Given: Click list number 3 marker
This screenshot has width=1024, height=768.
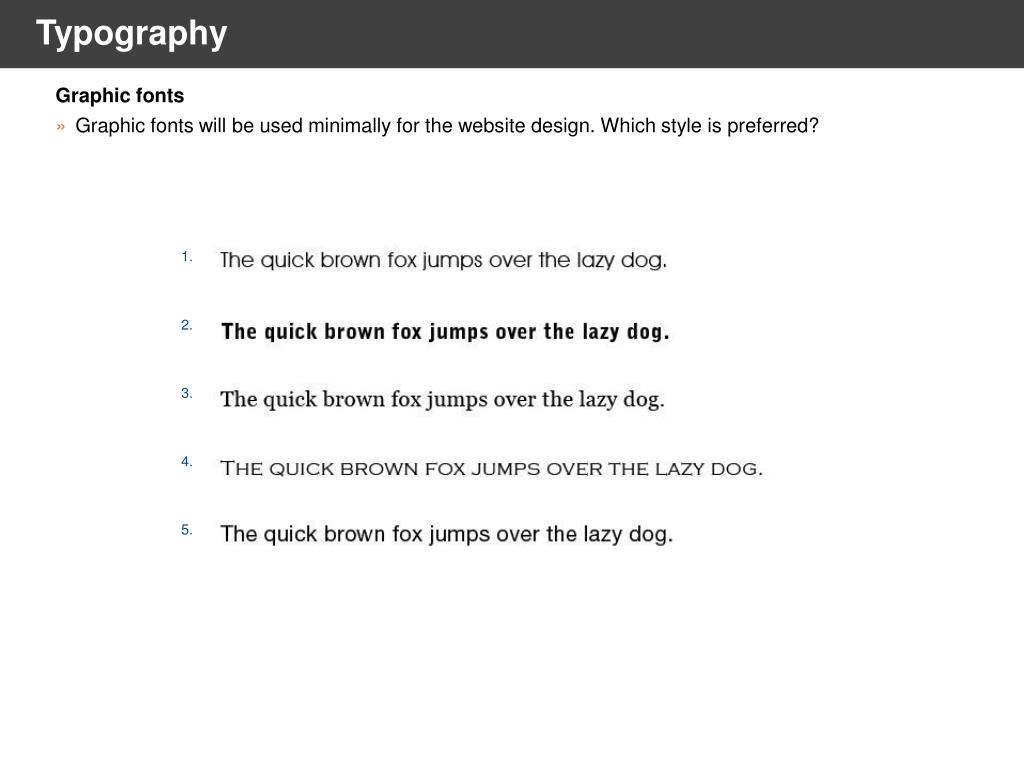Looking at the screenshot, I should tap(187, 393).
